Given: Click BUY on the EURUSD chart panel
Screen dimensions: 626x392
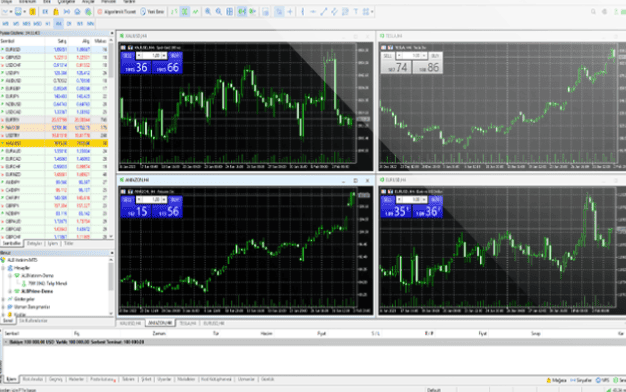Looking at the screenshot, I should (436, 199).
